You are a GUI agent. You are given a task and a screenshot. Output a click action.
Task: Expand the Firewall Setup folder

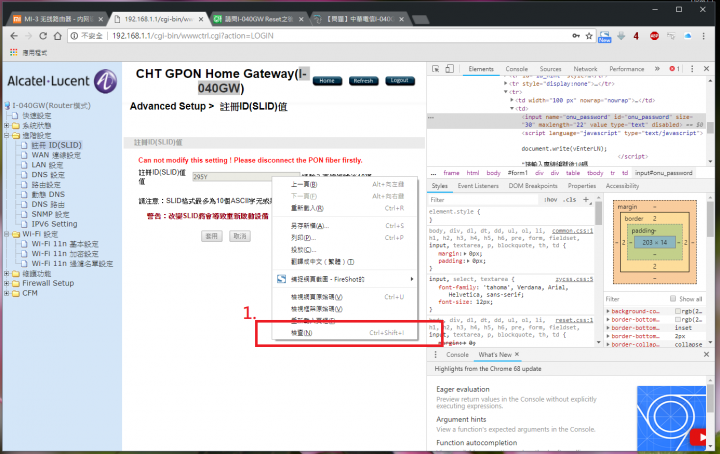(7, 283)
